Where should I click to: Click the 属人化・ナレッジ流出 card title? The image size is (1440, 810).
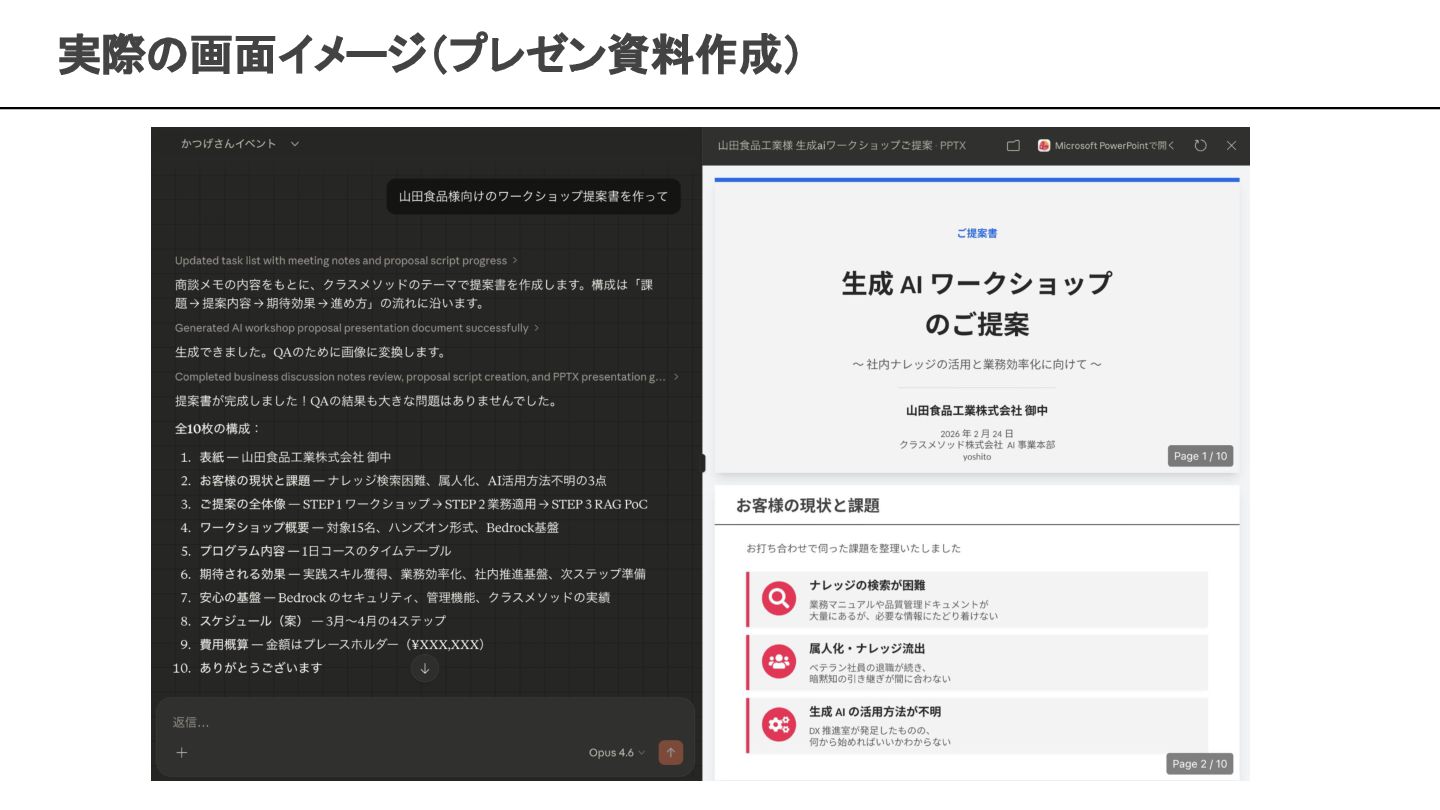[x=867, y=648]
